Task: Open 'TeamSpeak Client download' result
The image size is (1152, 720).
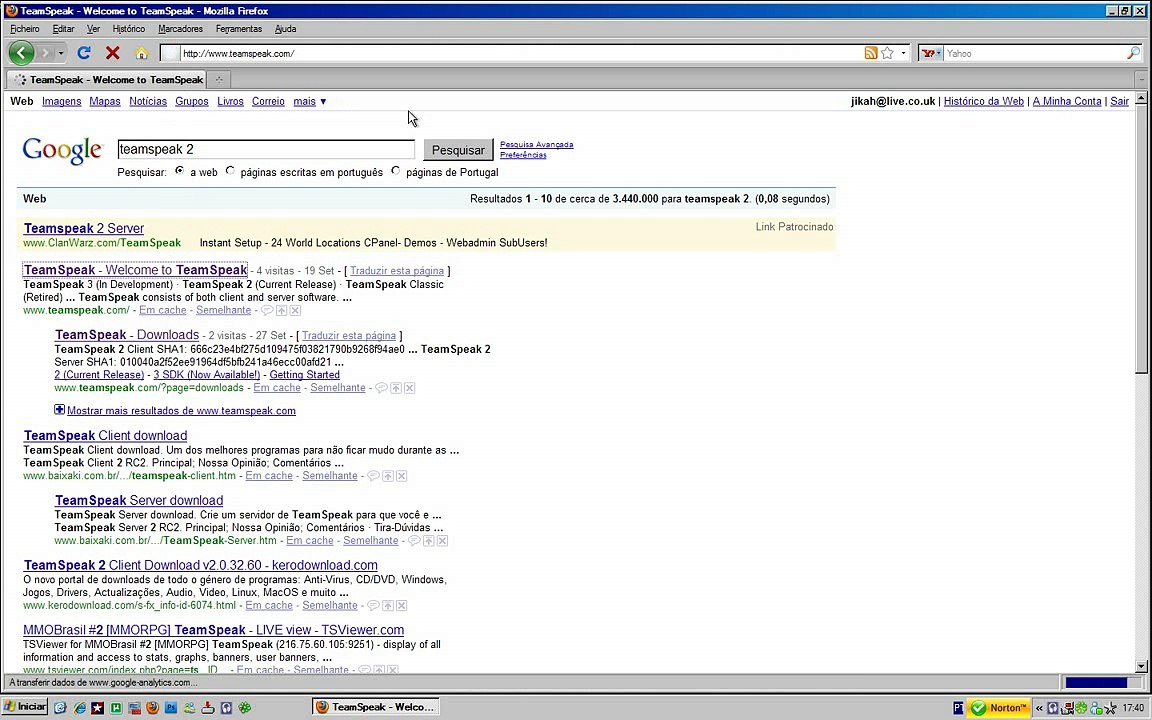Action: (x=105, y=436)
